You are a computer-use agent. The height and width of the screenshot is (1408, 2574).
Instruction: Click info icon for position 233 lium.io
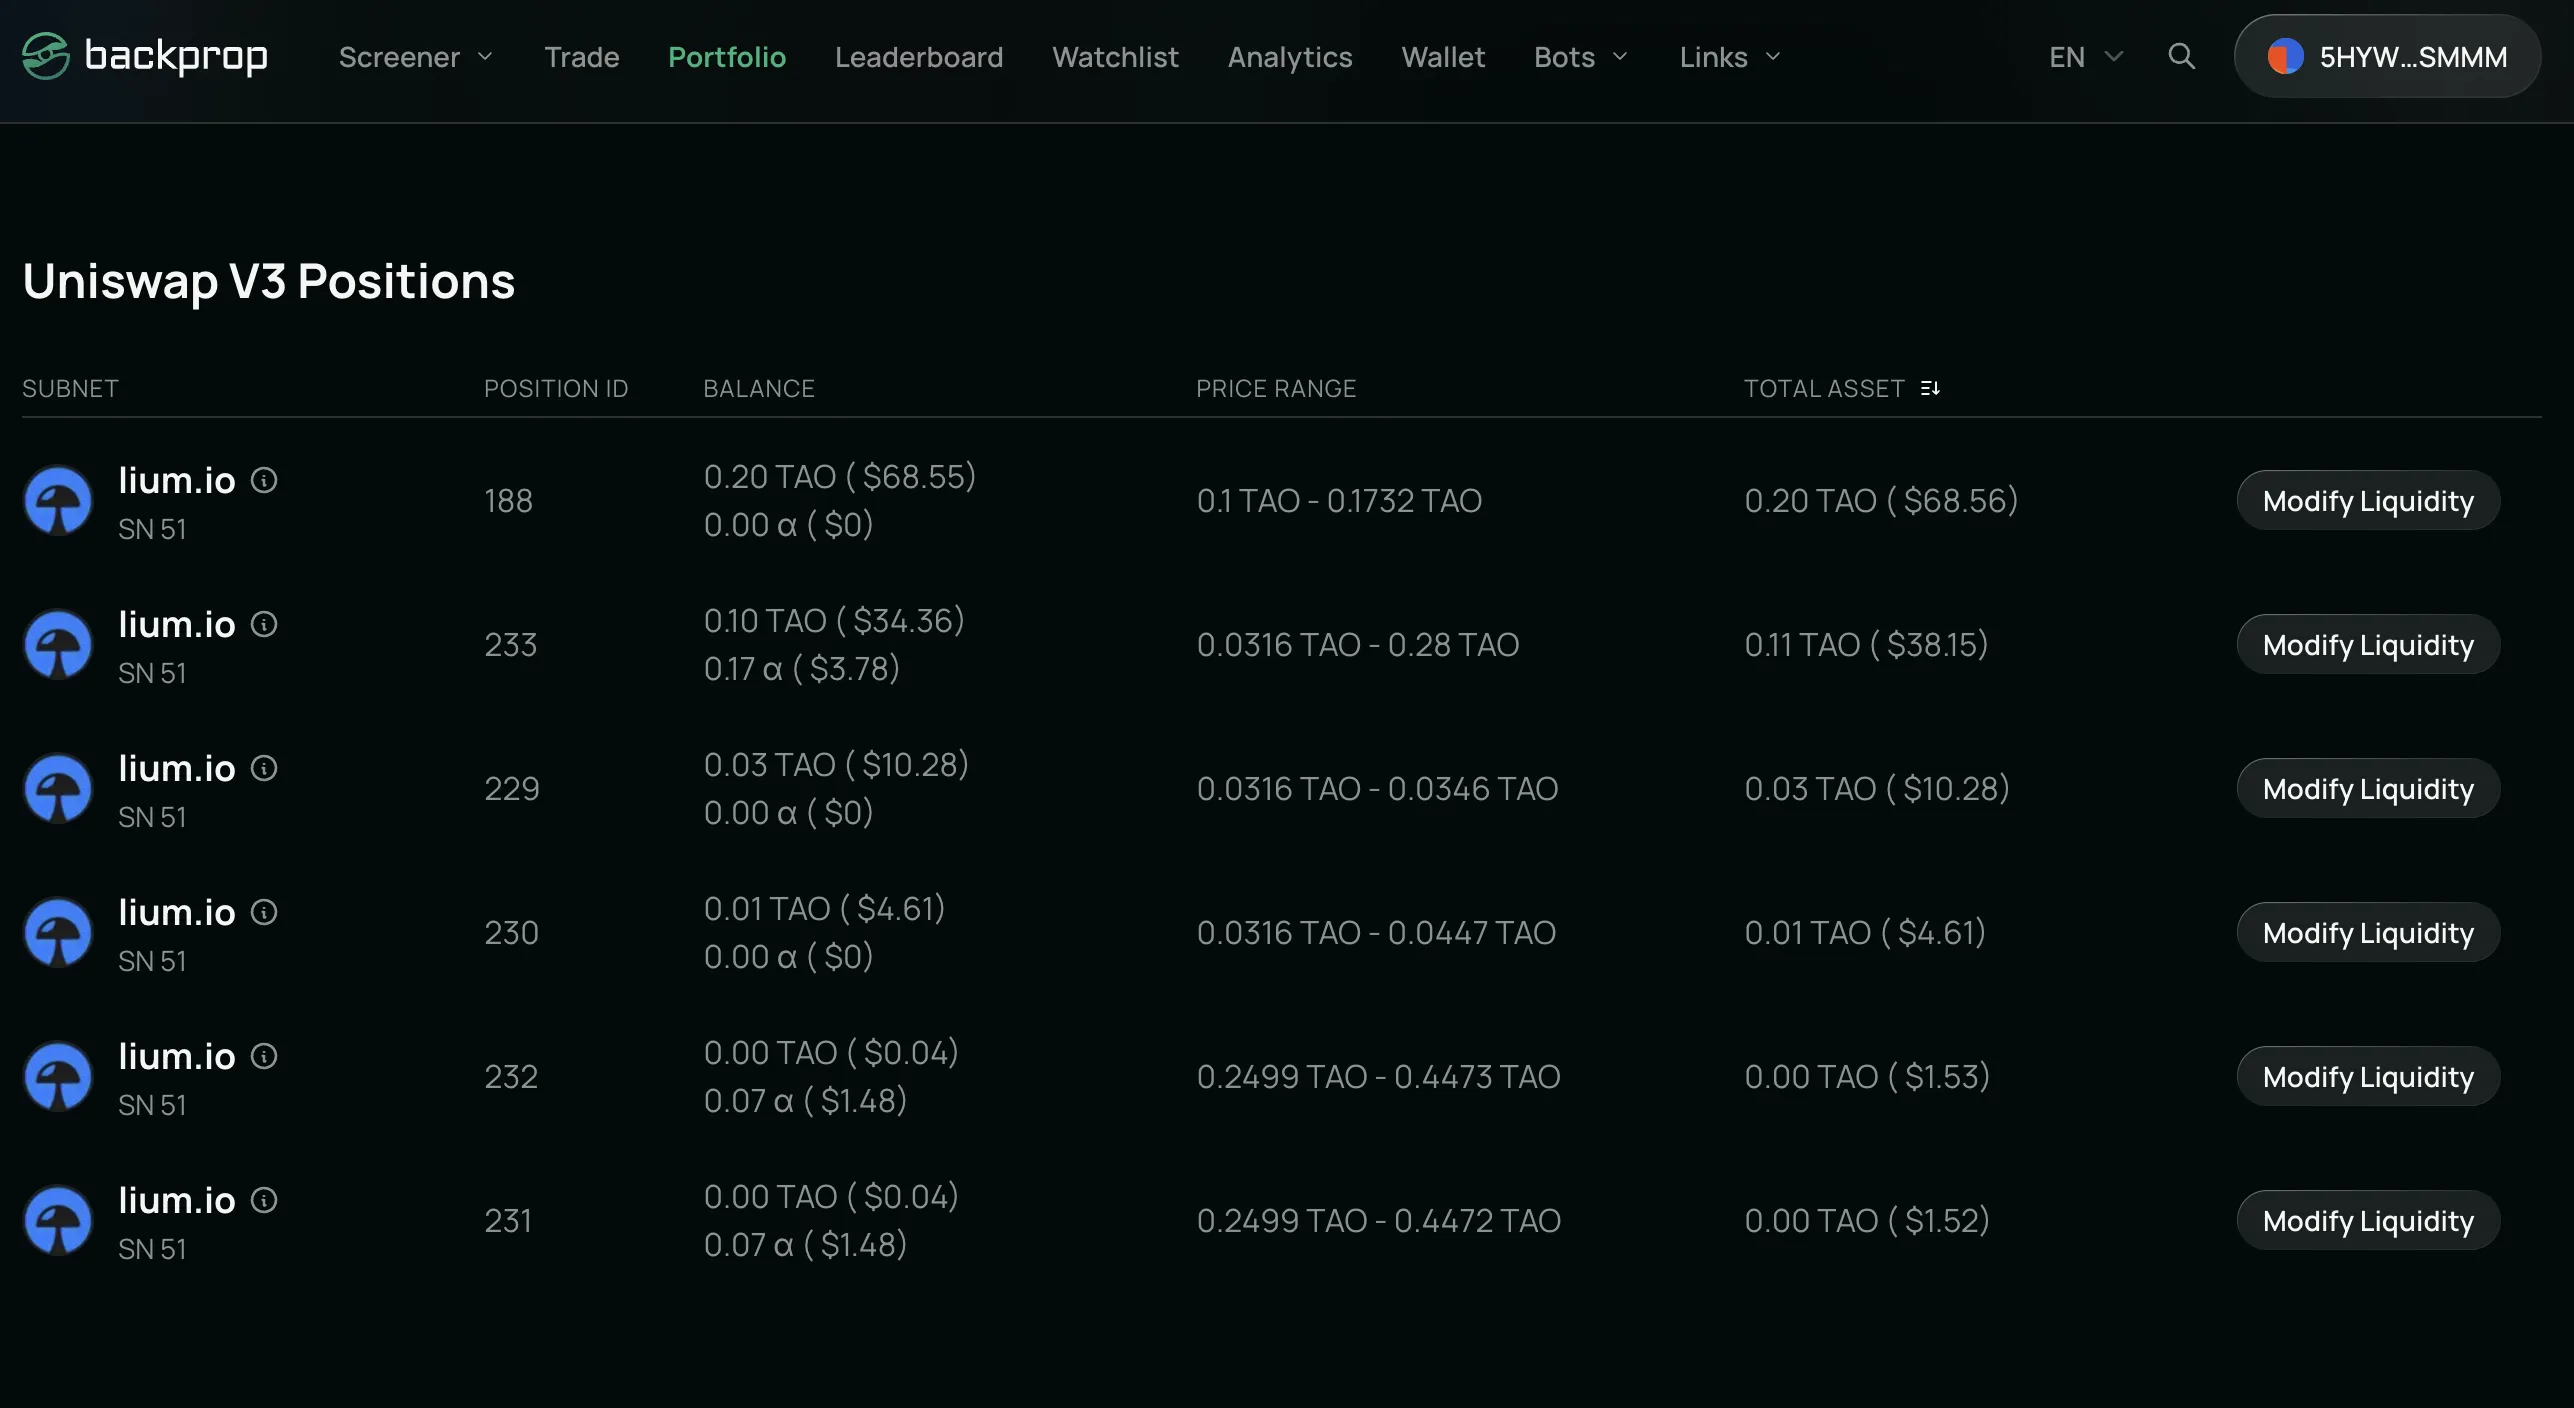click(x=264, y=624)
